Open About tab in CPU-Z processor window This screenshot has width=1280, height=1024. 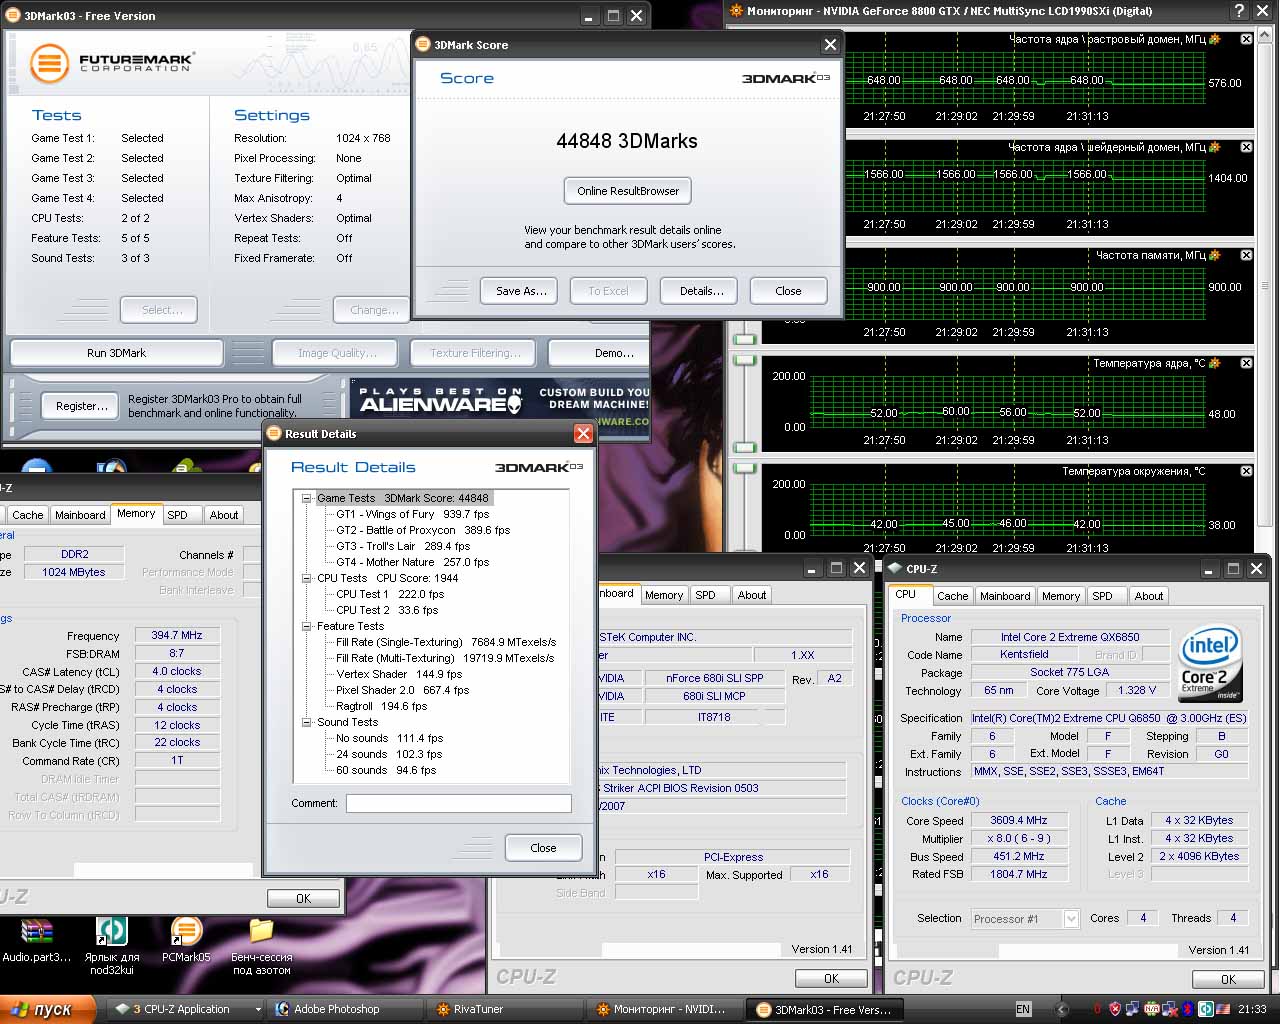pos(1149,596)
